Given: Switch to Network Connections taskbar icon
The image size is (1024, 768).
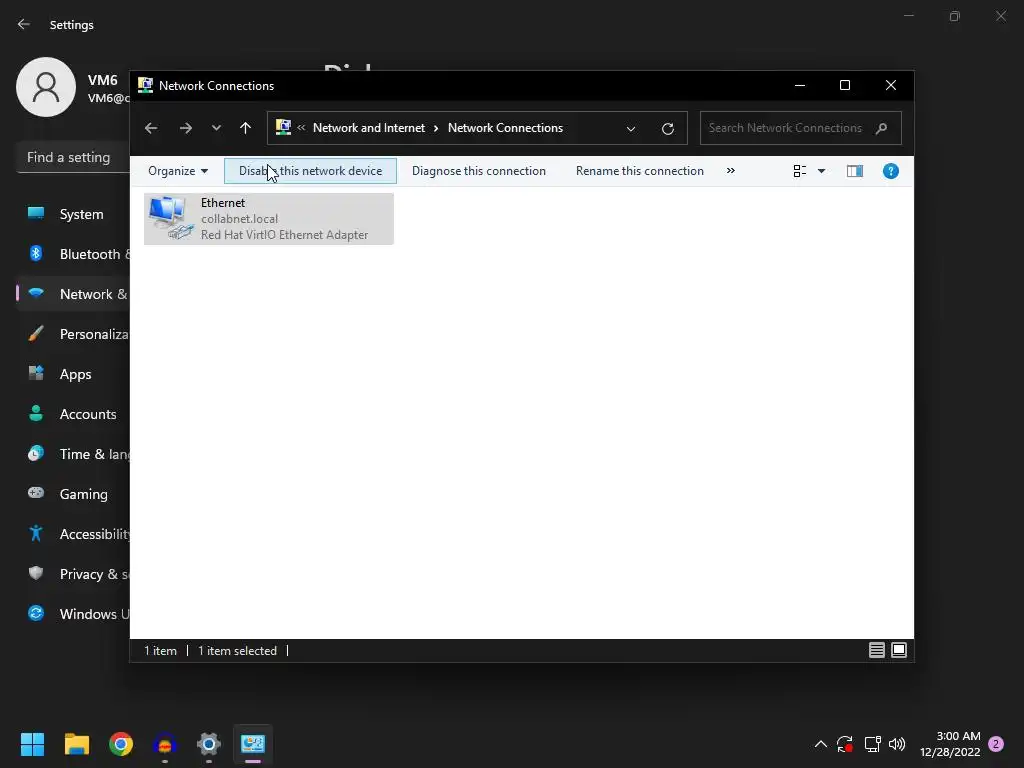Looking at the screenshot, I should coord(253,744).
